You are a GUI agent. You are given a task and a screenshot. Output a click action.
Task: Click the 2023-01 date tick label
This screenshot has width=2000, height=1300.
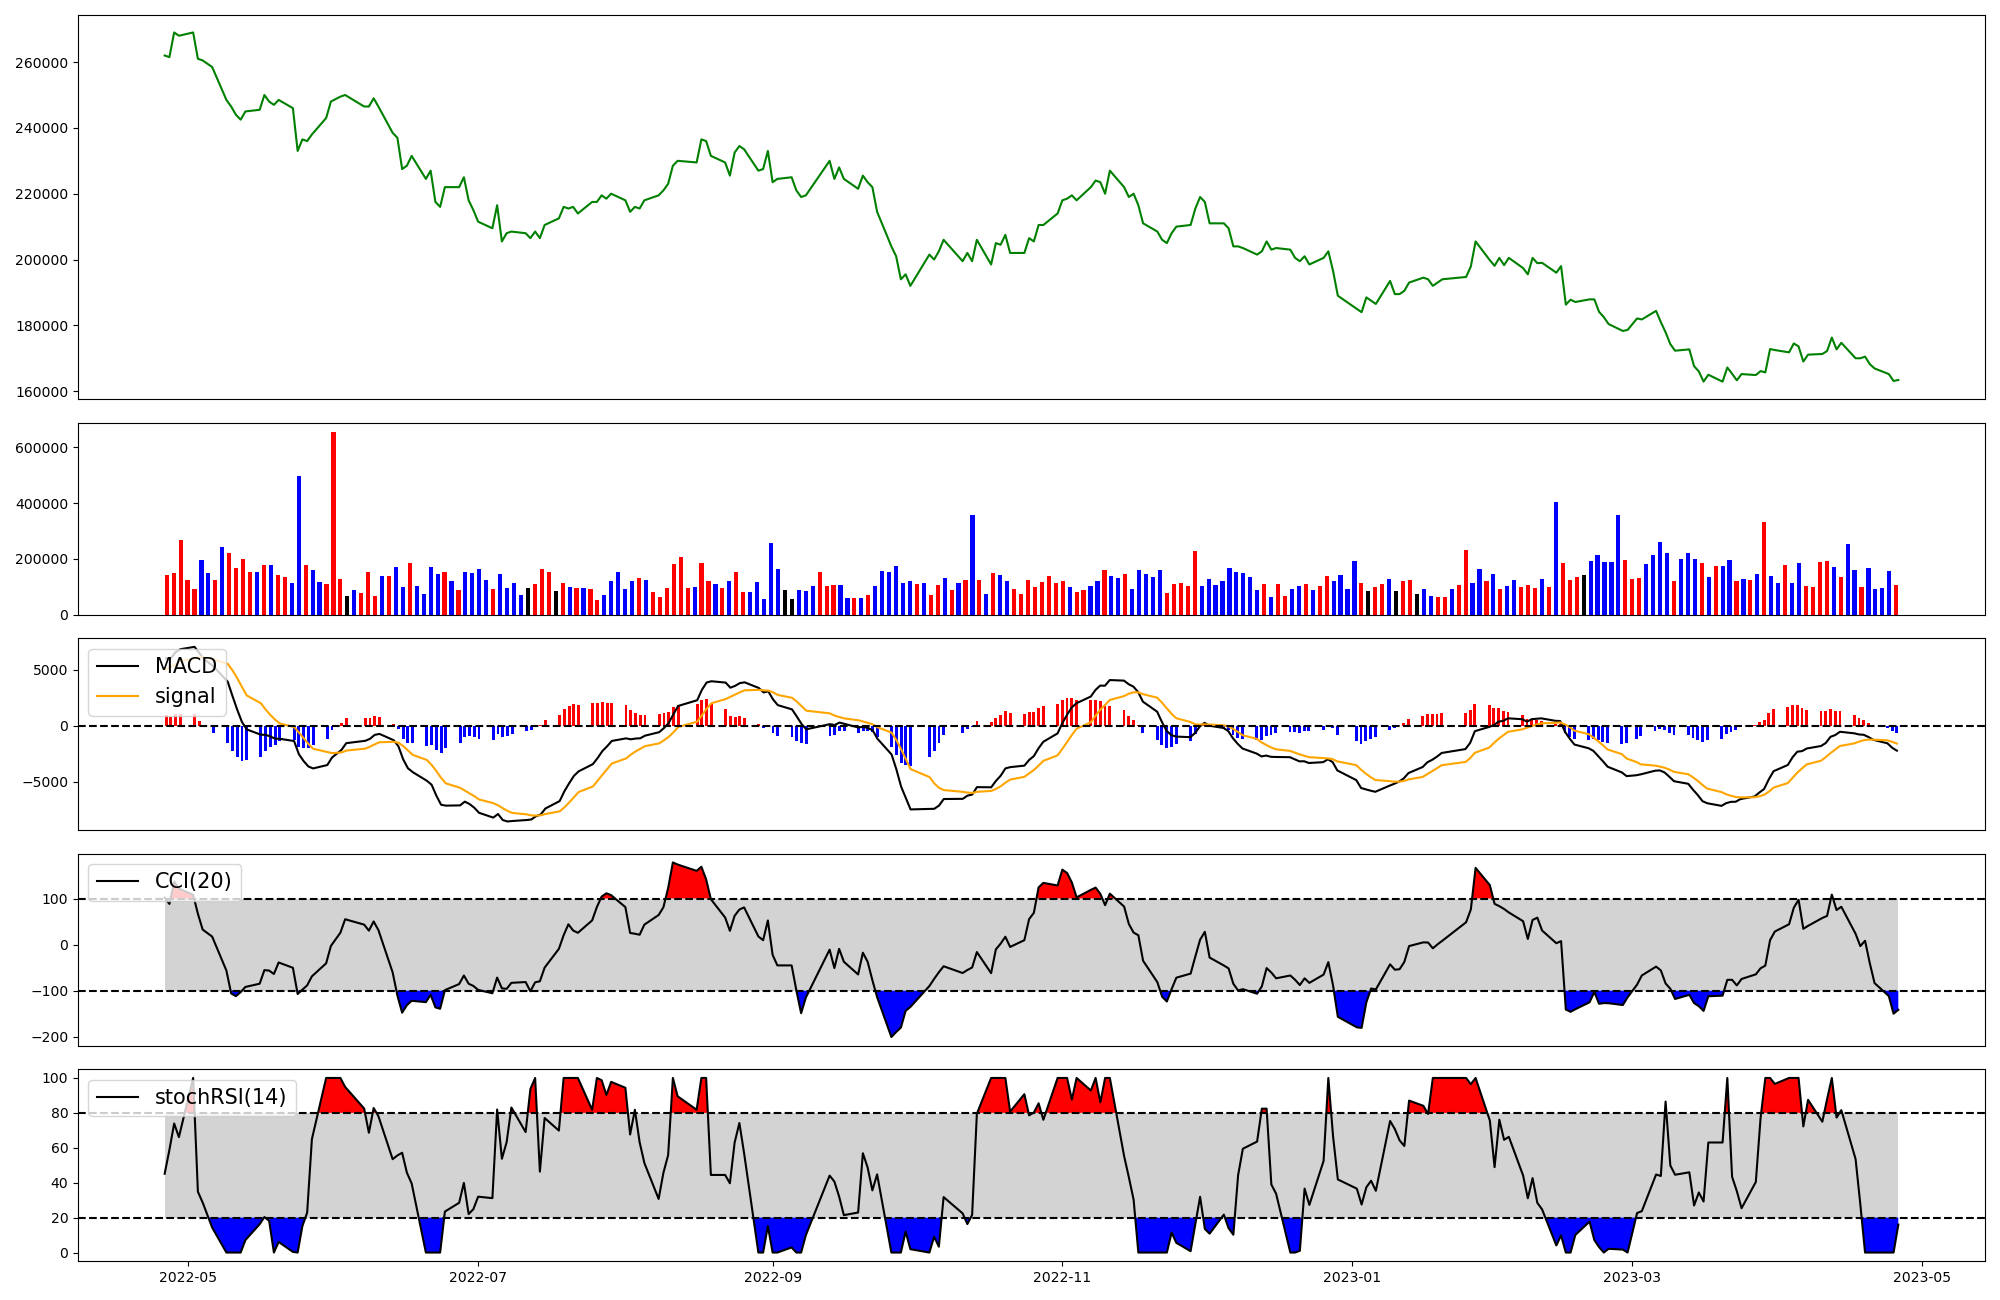click(x=1352, y=1277)
